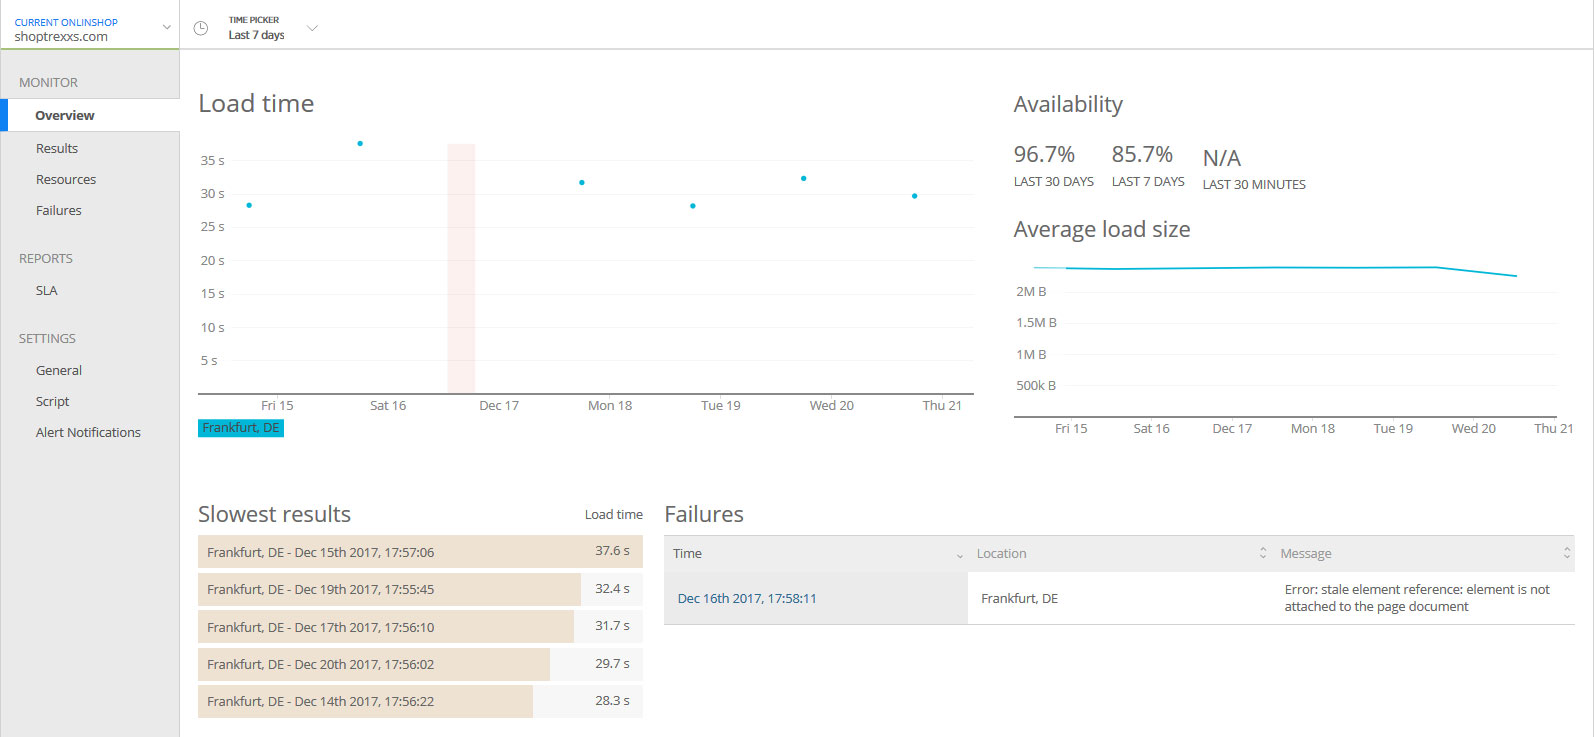Open the Time Picker 'Last 7 days' dropdown
Image resolution: width=1594 pixels, height=737 pixels.
point(312,28)
